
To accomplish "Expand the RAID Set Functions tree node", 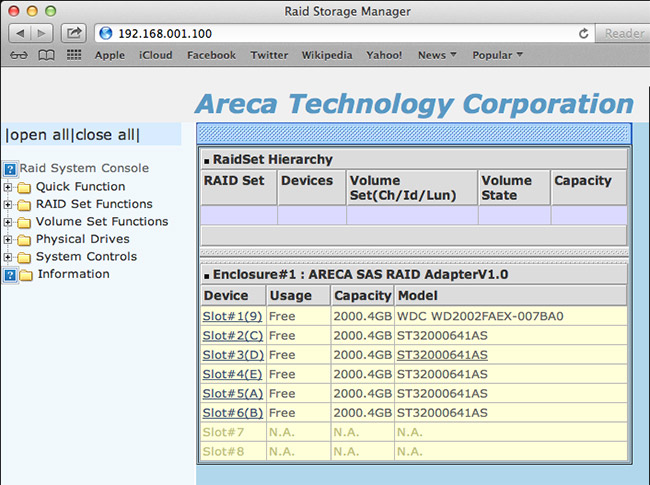I will coord(7,205).
